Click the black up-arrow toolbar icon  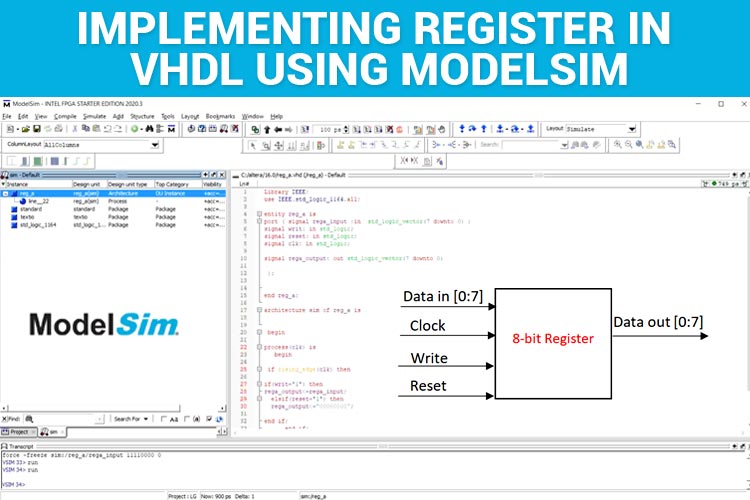point(267,130)
